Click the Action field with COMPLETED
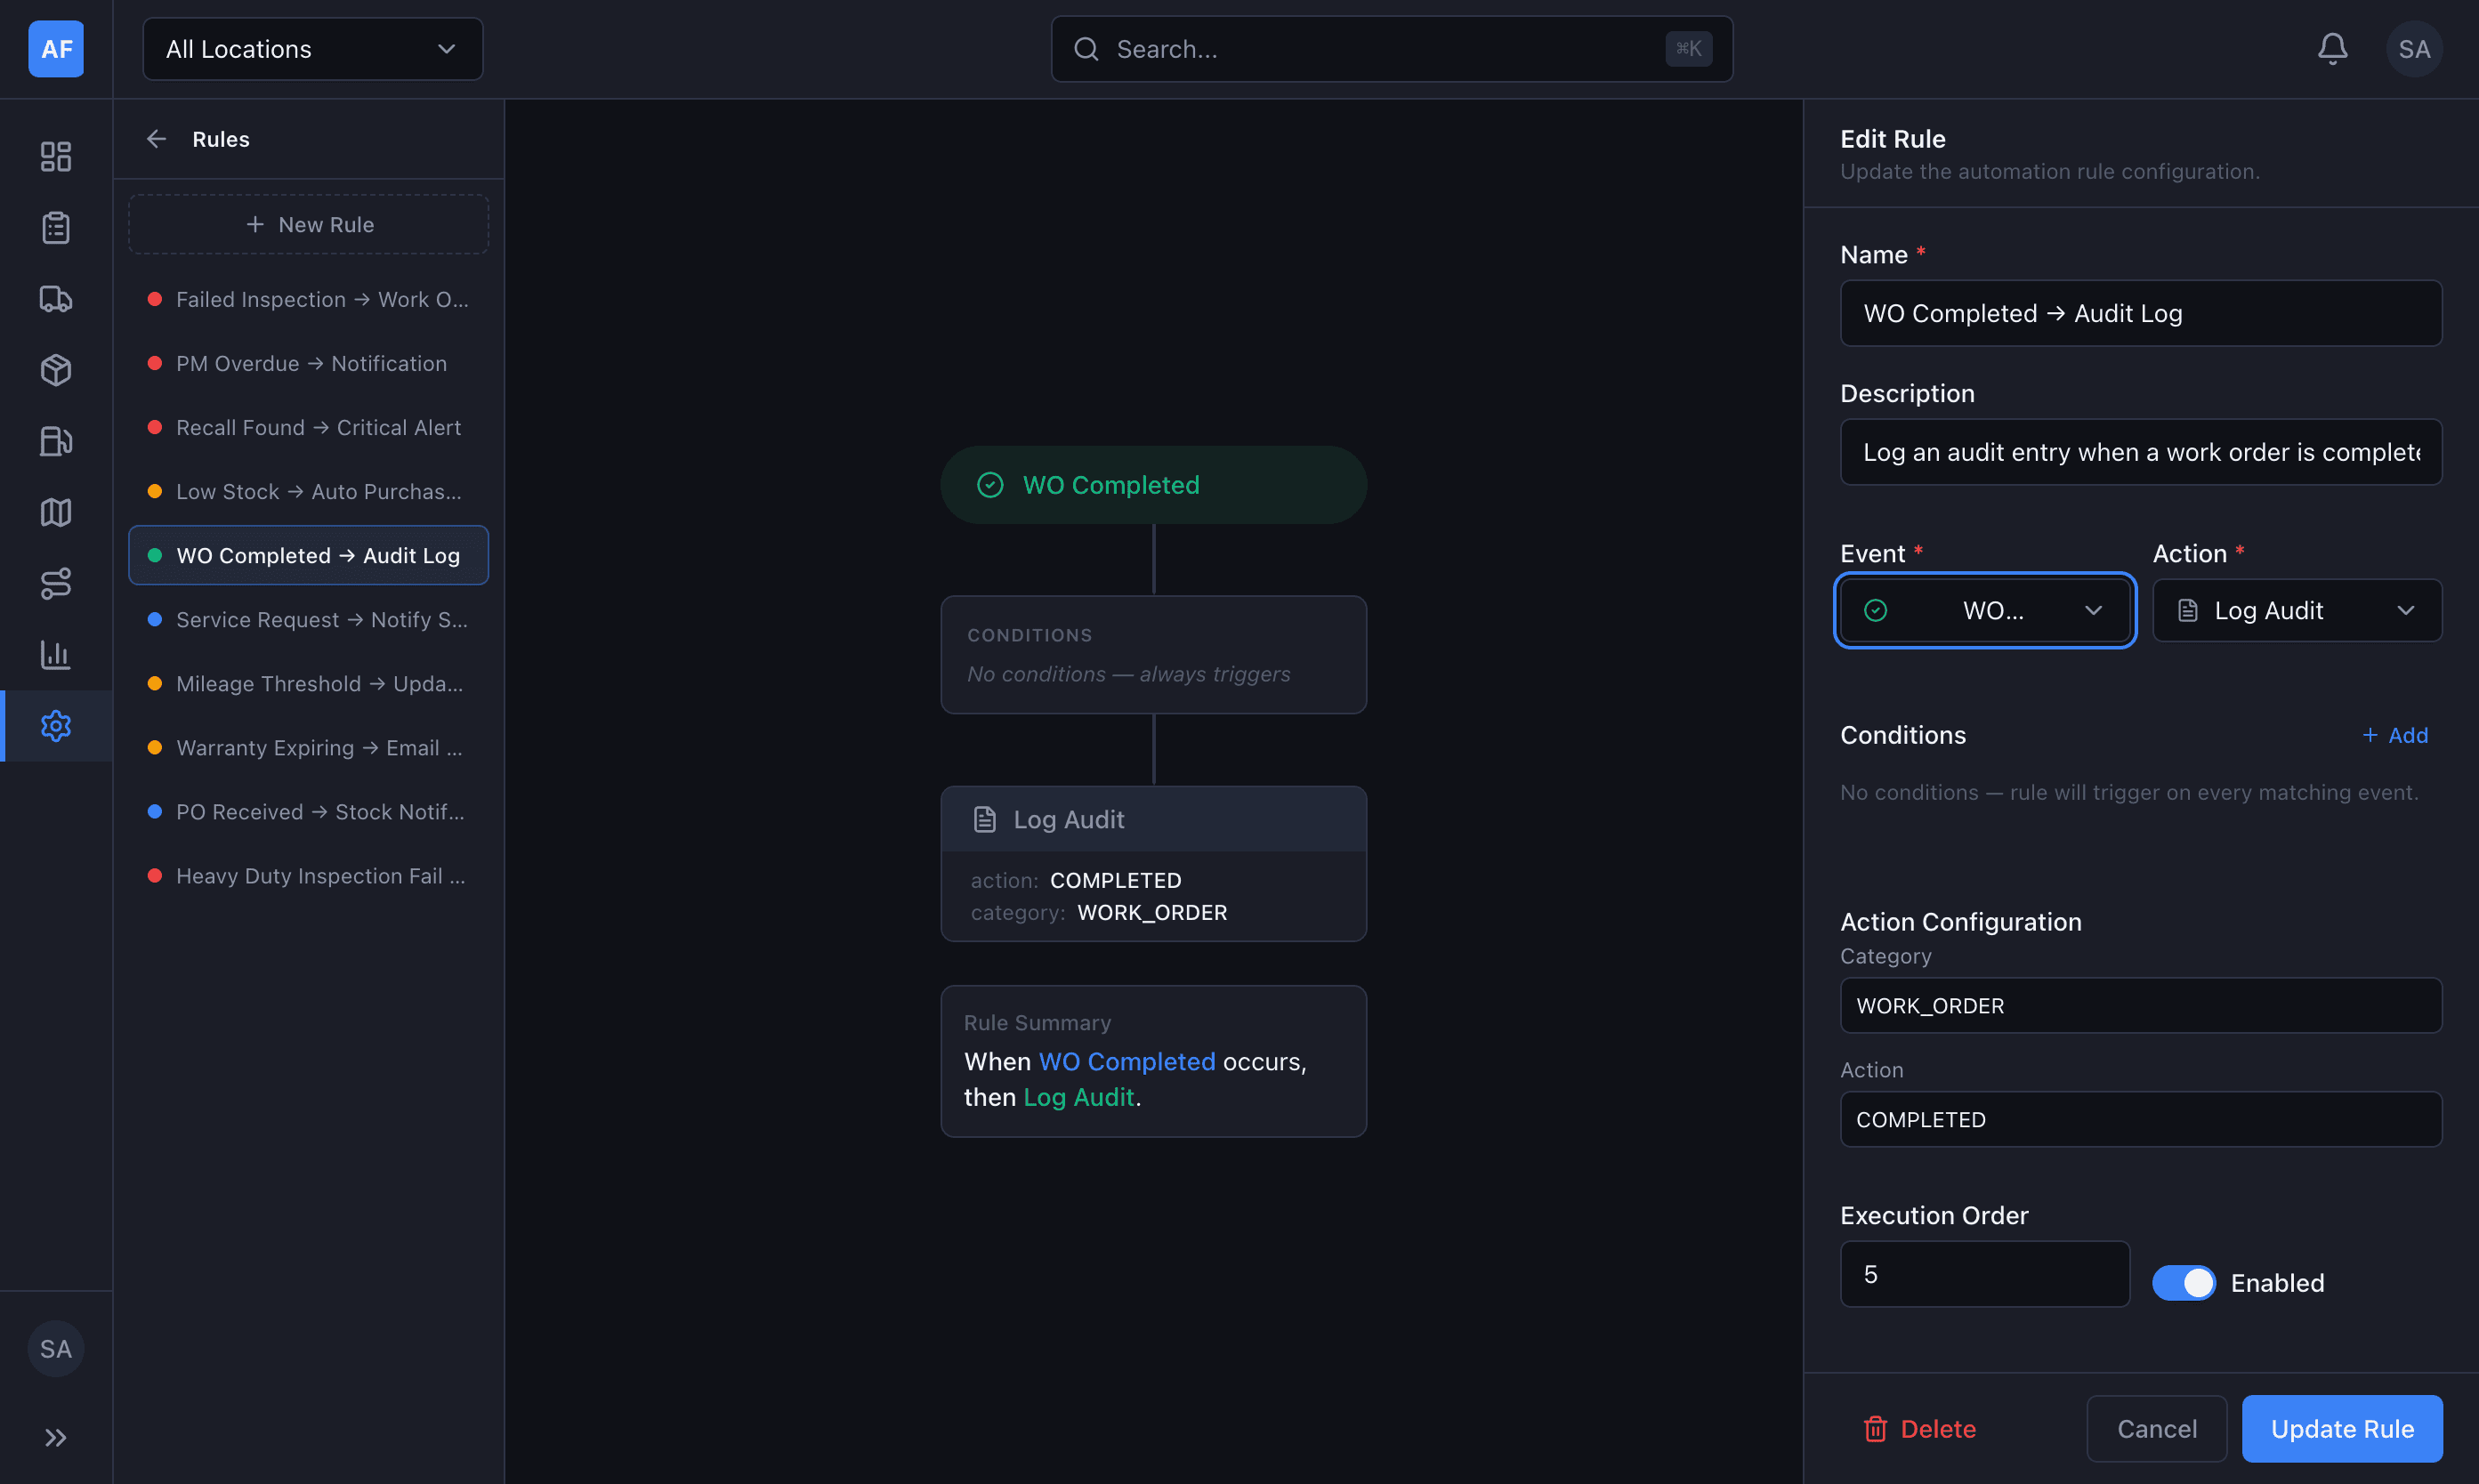This screenshot has height=1484, width=2479. click(x=2141, y=1119)
